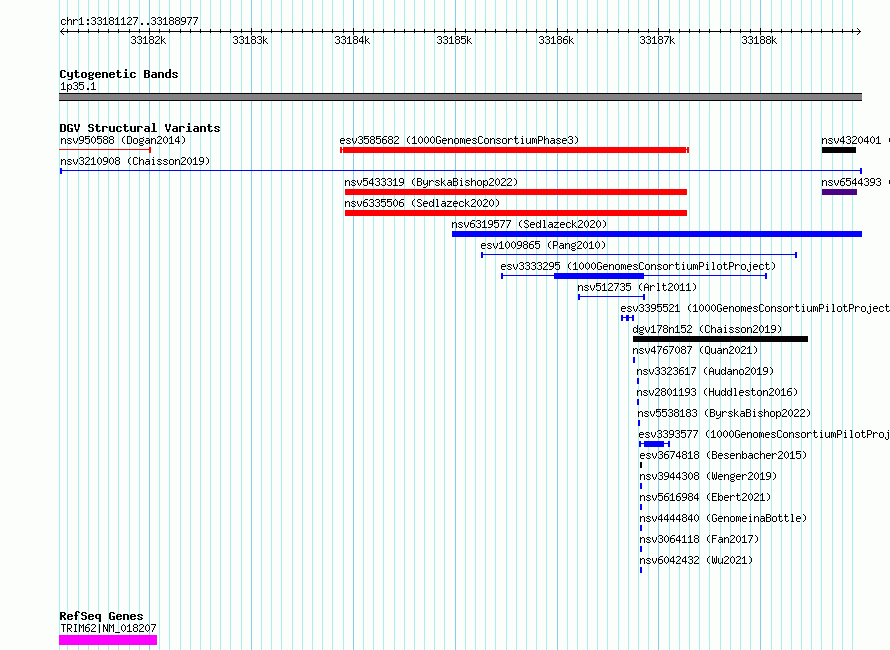Click the 33186k ruler tick label

[x=556, y=40]
